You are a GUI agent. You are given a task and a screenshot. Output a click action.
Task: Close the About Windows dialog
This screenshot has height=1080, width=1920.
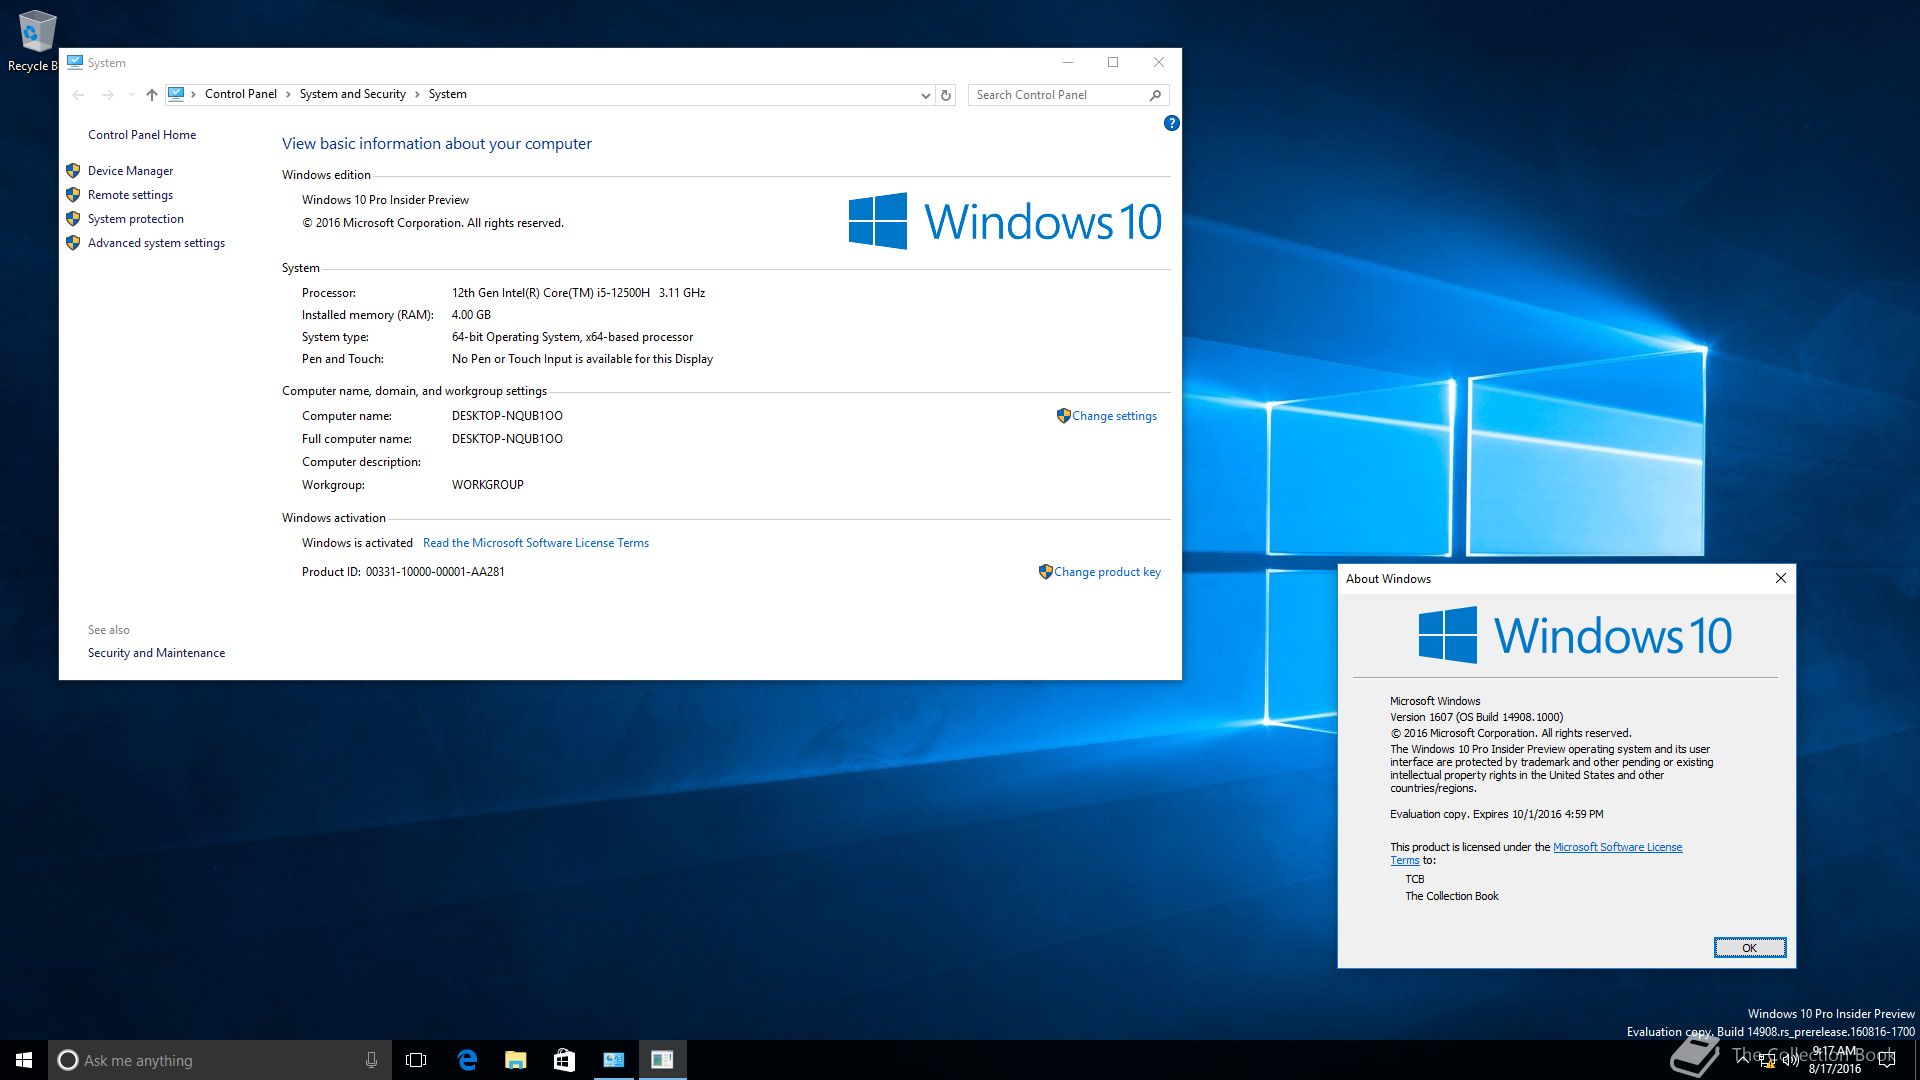(x=1780, y=578)
